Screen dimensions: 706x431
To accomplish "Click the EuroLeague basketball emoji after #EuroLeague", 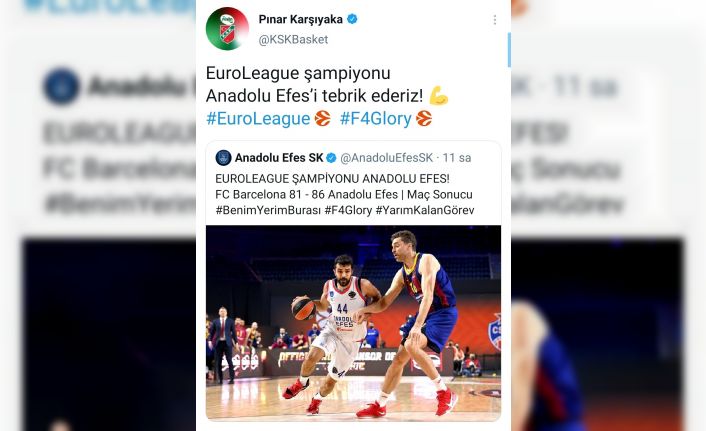I will (323, 118).
